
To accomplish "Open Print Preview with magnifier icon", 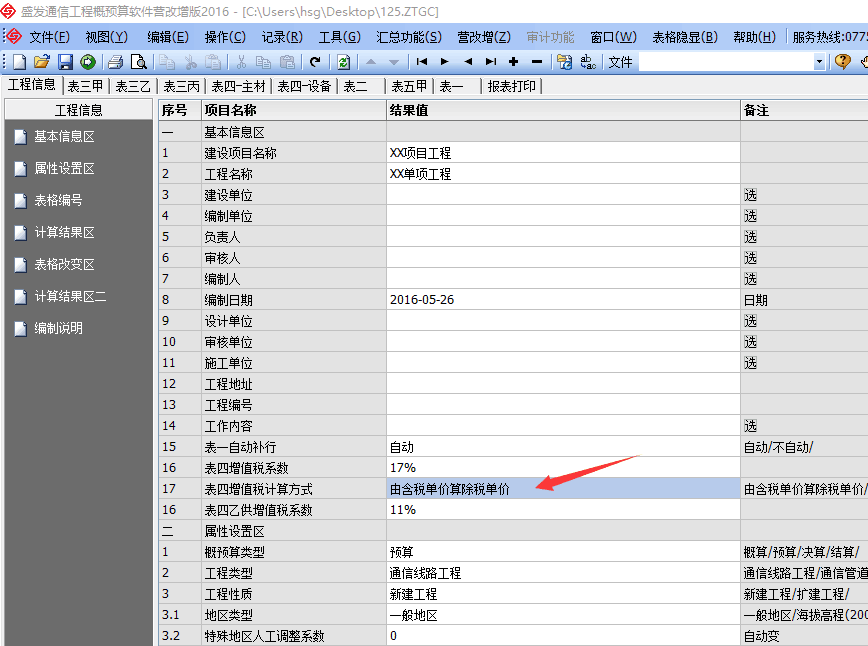I will click(x=138, y=62).
